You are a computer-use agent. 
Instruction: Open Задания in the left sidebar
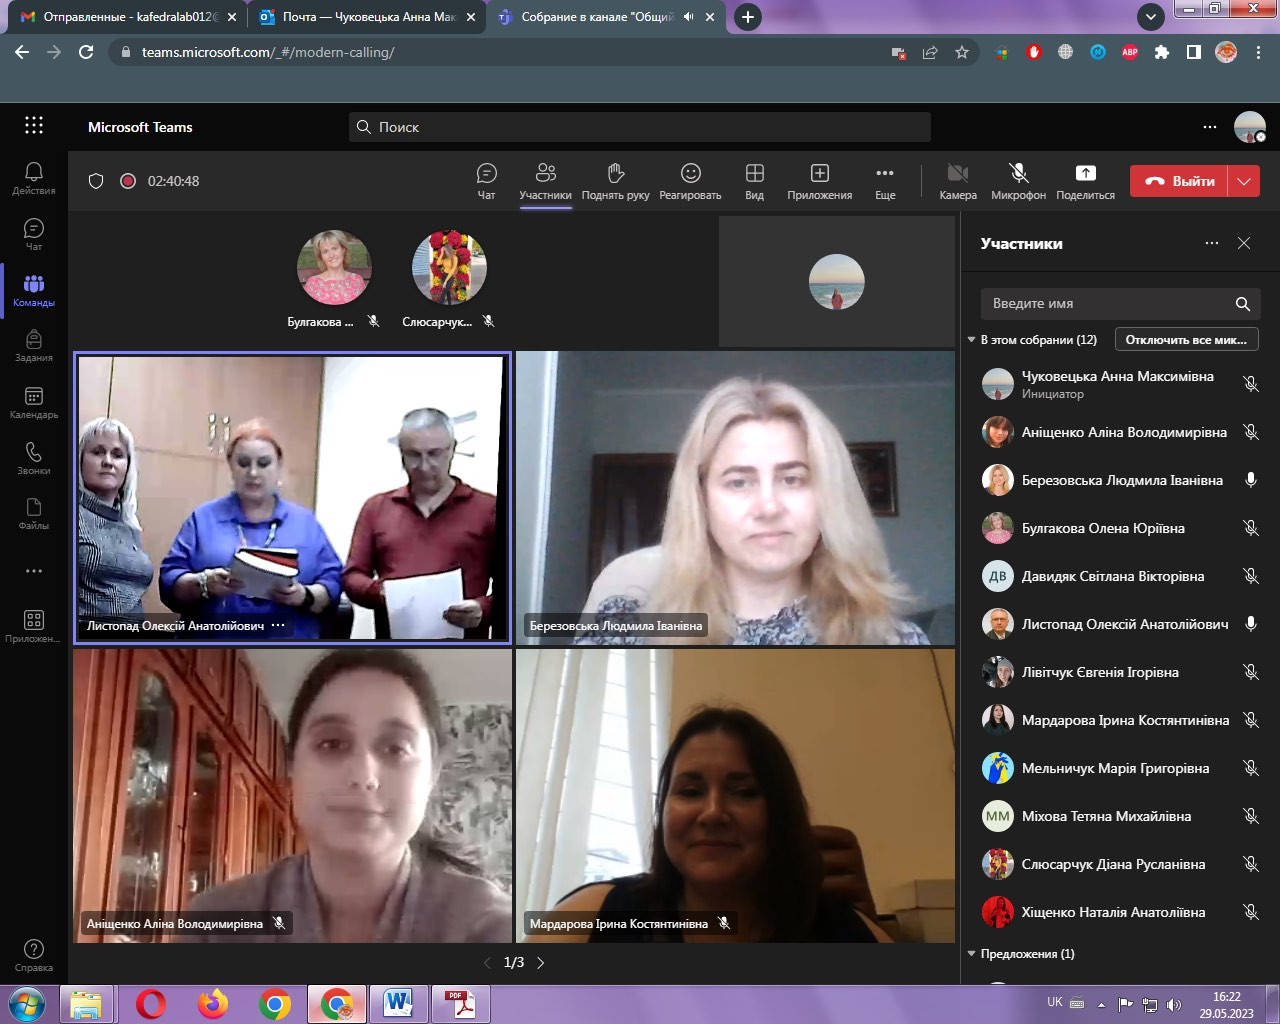pyautogui.click(x=34, y=346)
